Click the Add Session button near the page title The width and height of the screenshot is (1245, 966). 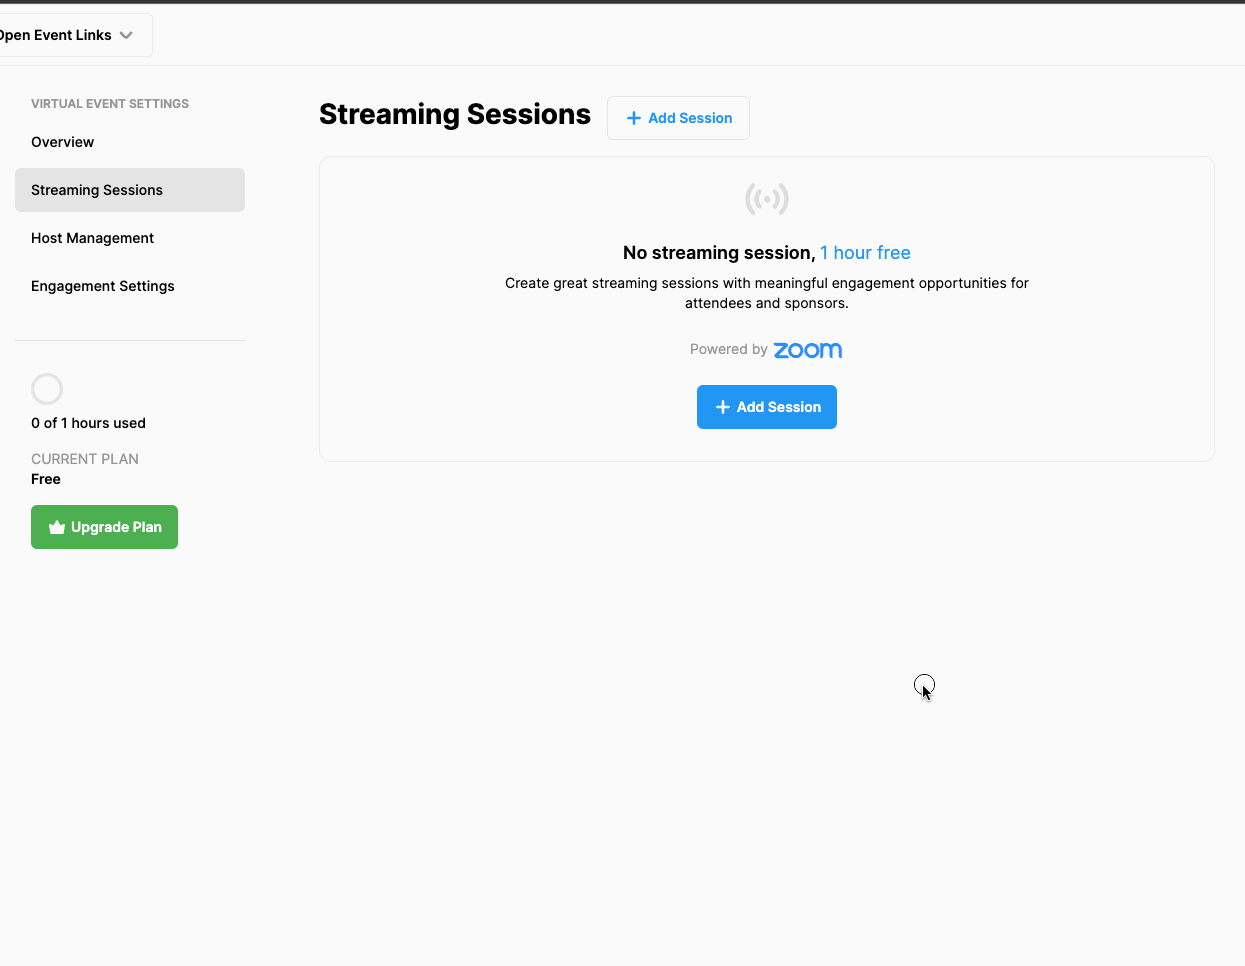point(678,118)
